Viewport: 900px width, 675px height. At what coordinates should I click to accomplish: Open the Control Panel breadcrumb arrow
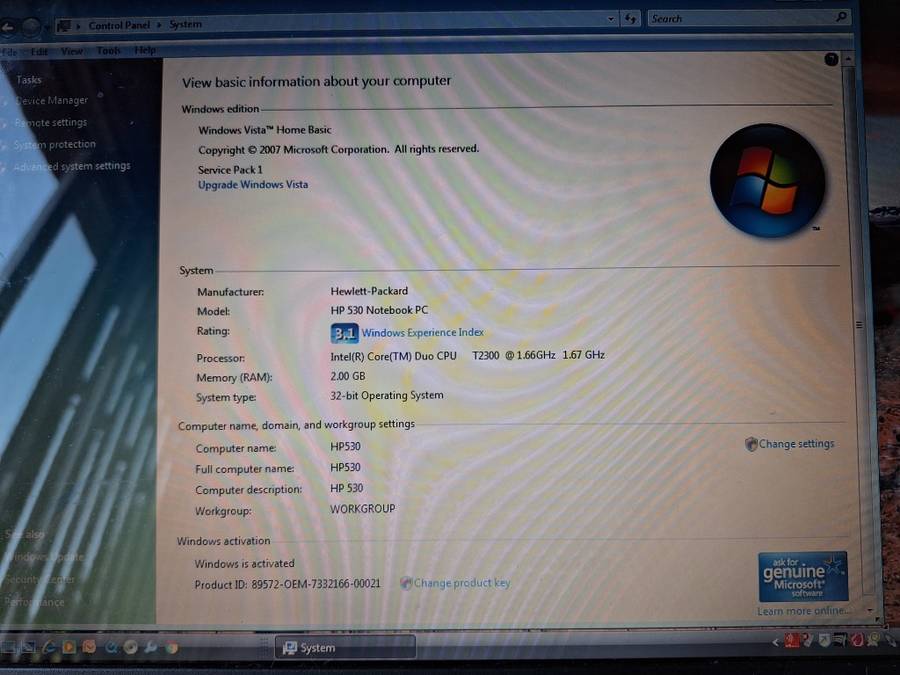(79, 25)
